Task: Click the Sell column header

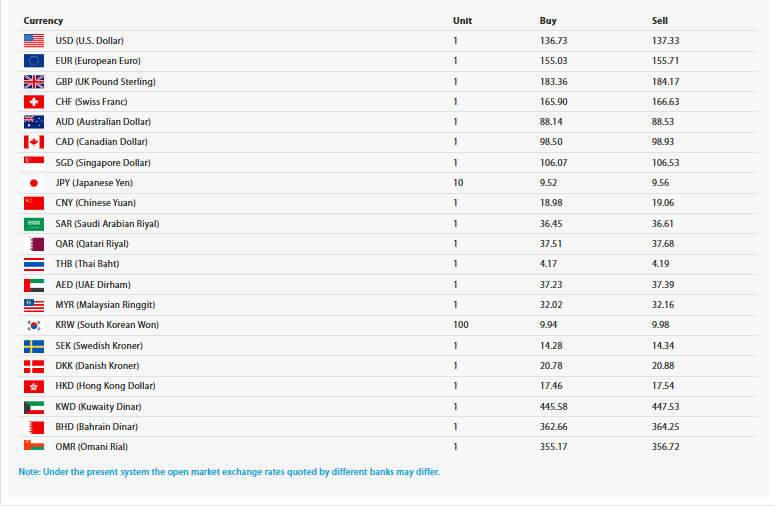Action: [x=660, y=21]
